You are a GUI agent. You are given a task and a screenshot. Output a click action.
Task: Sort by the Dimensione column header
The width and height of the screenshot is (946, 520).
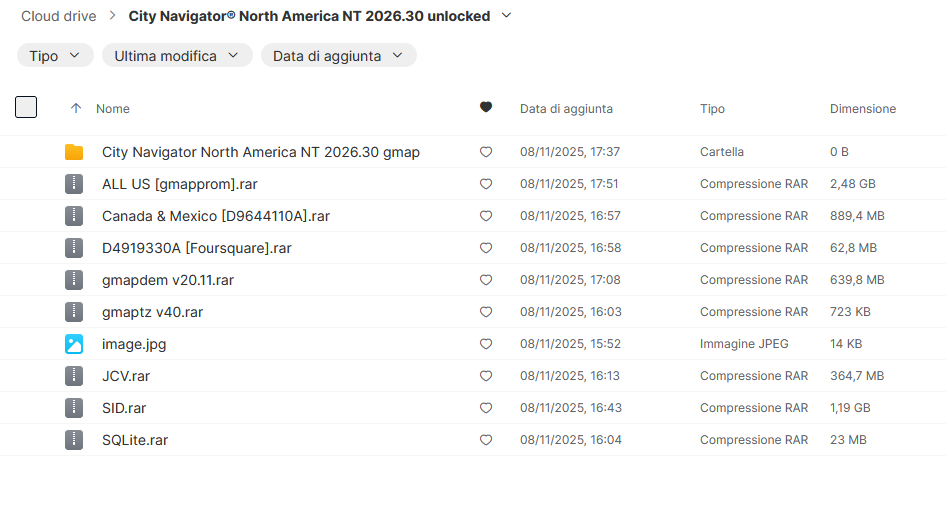pyautogui.click(x=862, y=108)
